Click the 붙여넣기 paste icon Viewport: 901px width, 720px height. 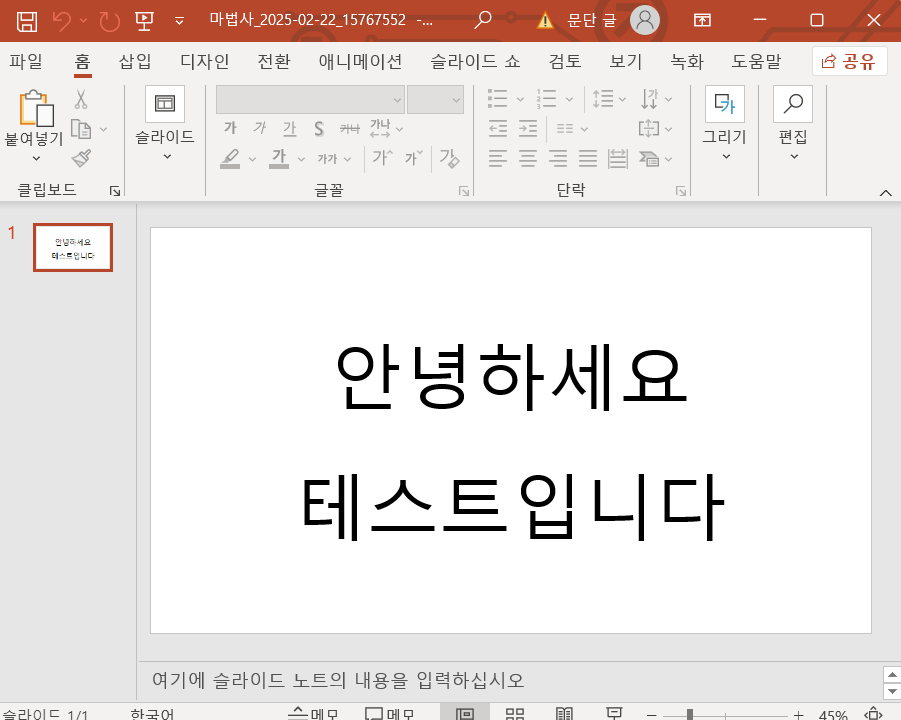[x=36, y=107]
